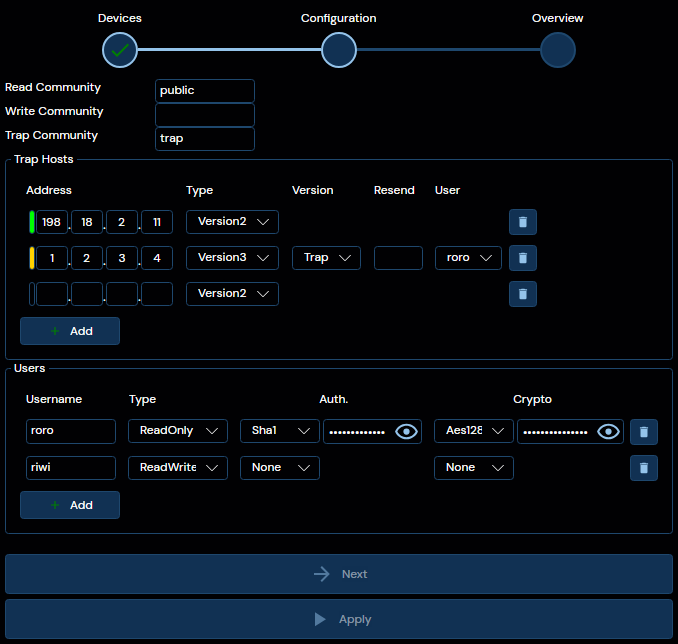
Task: Focus the Trap Community field
Action: click(205, 139)
